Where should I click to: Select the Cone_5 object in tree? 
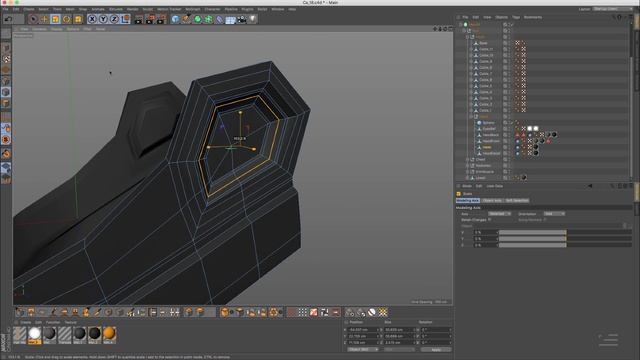[x=485, y=86]
